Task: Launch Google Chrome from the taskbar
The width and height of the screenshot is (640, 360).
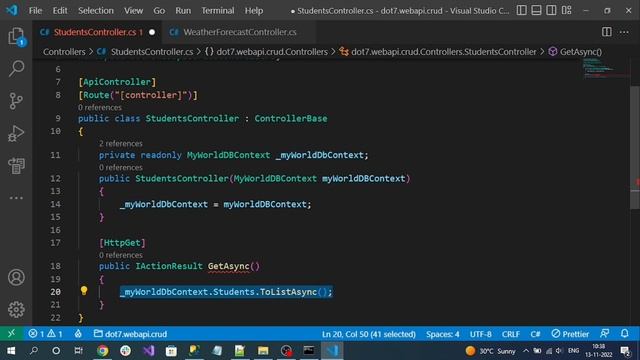Action: tap(102, 351)
